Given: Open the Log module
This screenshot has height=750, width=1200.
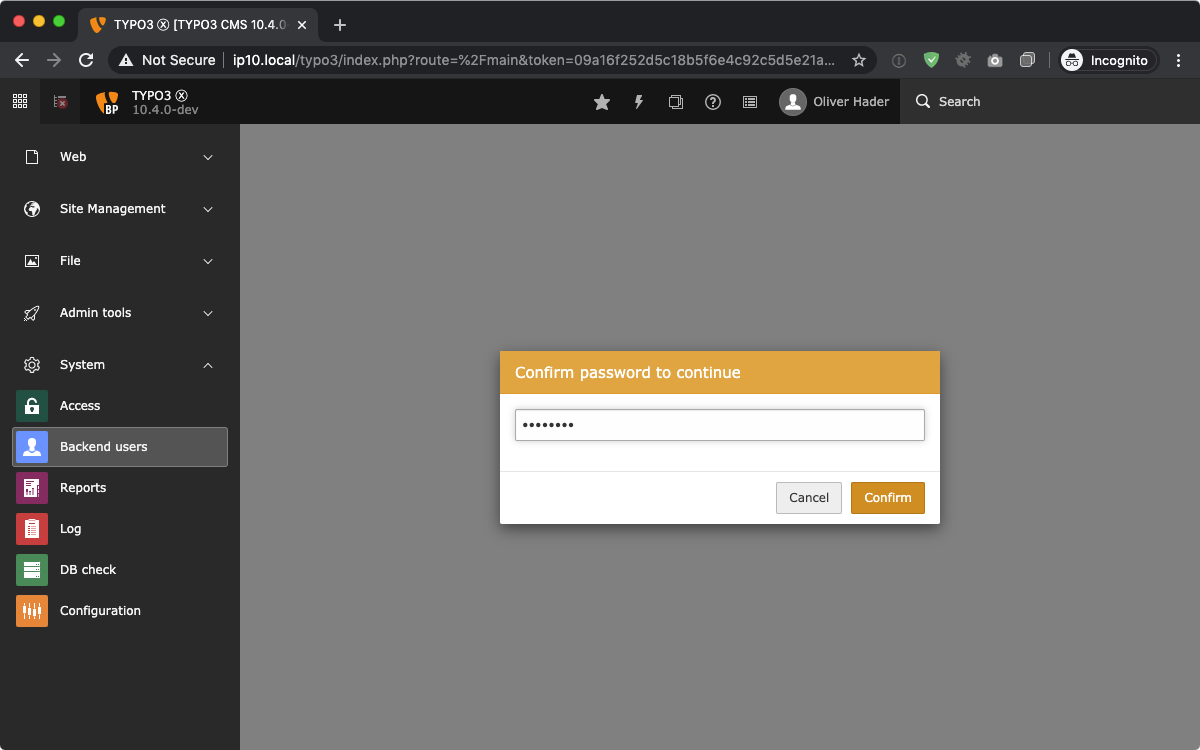Looking at the screenshot, I should point(70,528).
